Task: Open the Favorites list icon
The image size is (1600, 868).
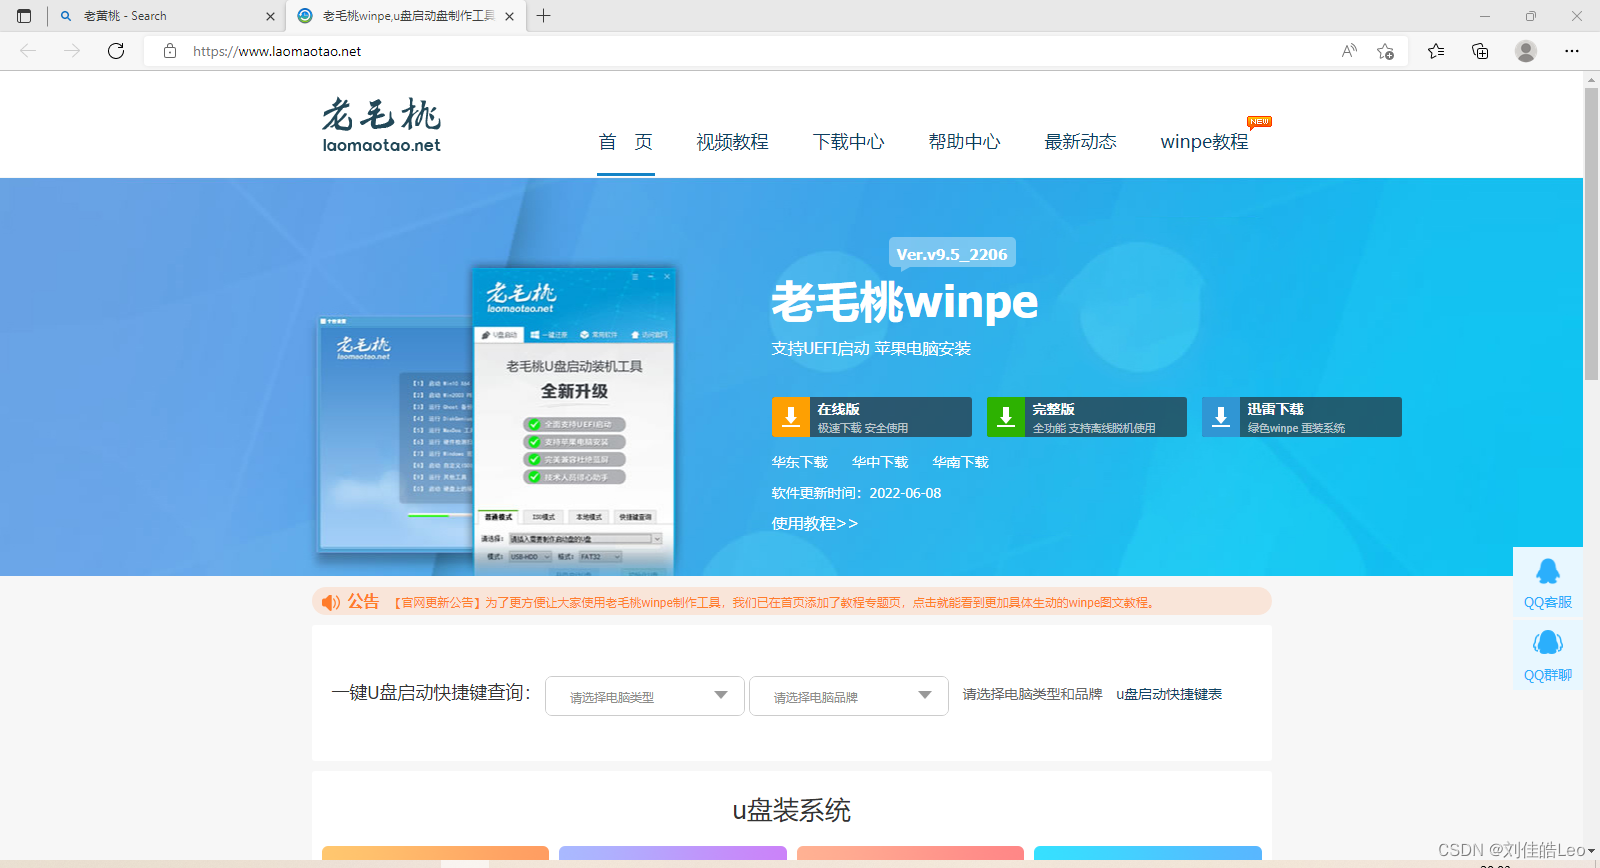Action: (1436, 51)
